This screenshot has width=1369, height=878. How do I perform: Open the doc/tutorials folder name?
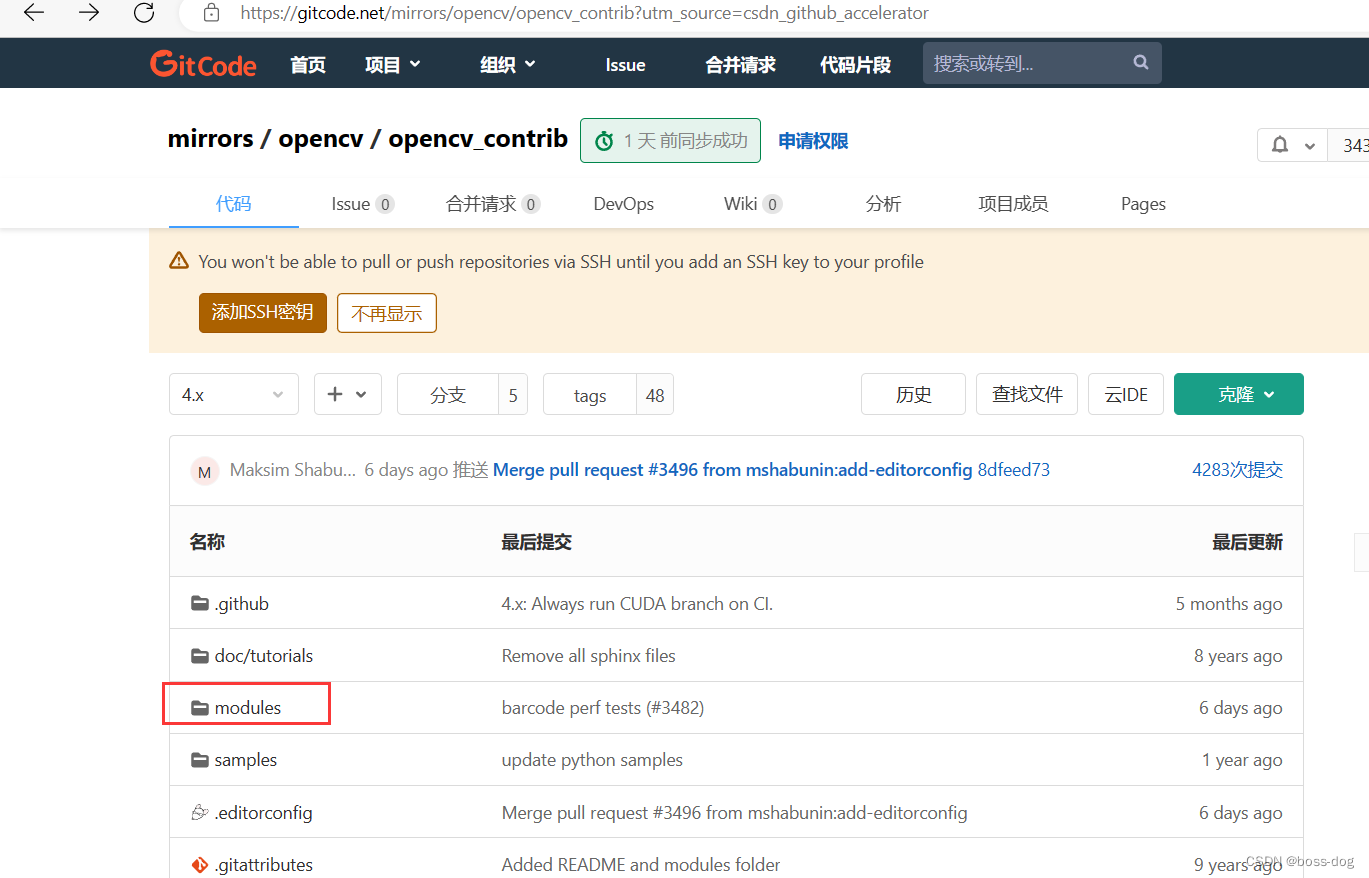264,656
